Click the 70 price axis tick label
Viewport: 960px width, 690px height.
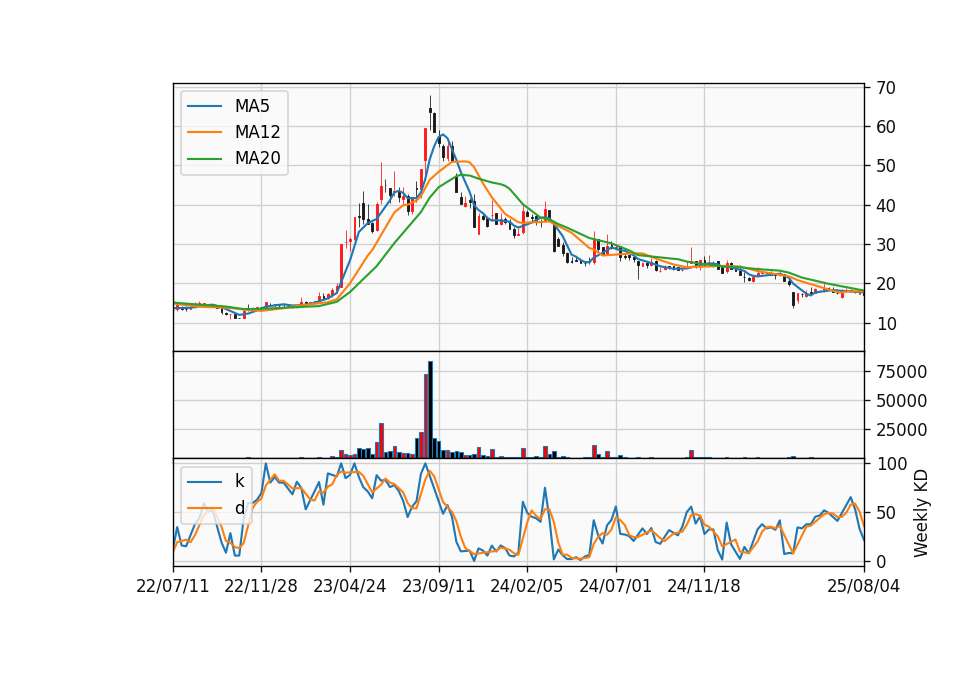(886, 88)
